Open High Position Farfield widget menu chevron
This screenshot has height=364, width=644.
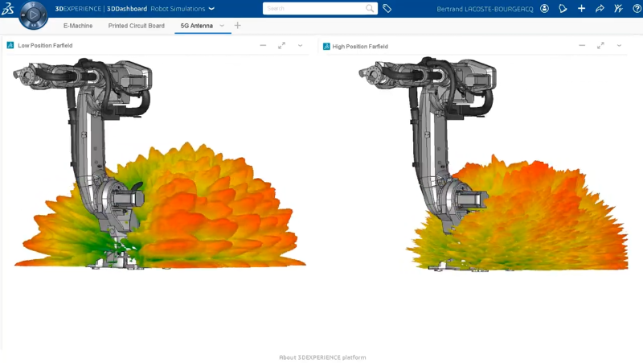[x=619, y=46]
